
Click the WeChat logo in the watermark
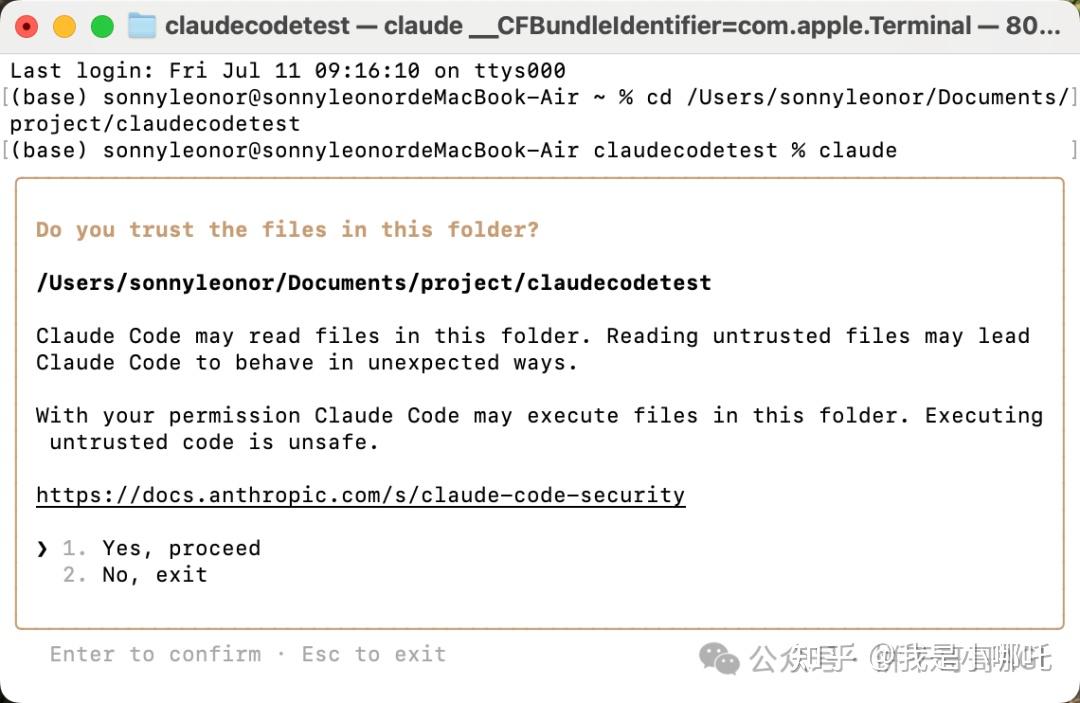719,657
